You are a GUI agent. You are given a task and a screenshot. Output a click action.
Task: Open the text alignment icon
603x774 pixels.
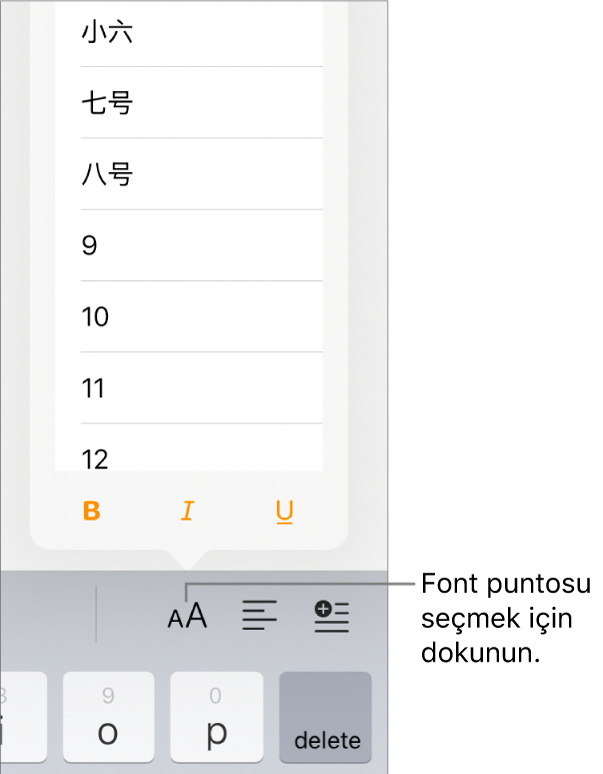[x=260, y=616]
